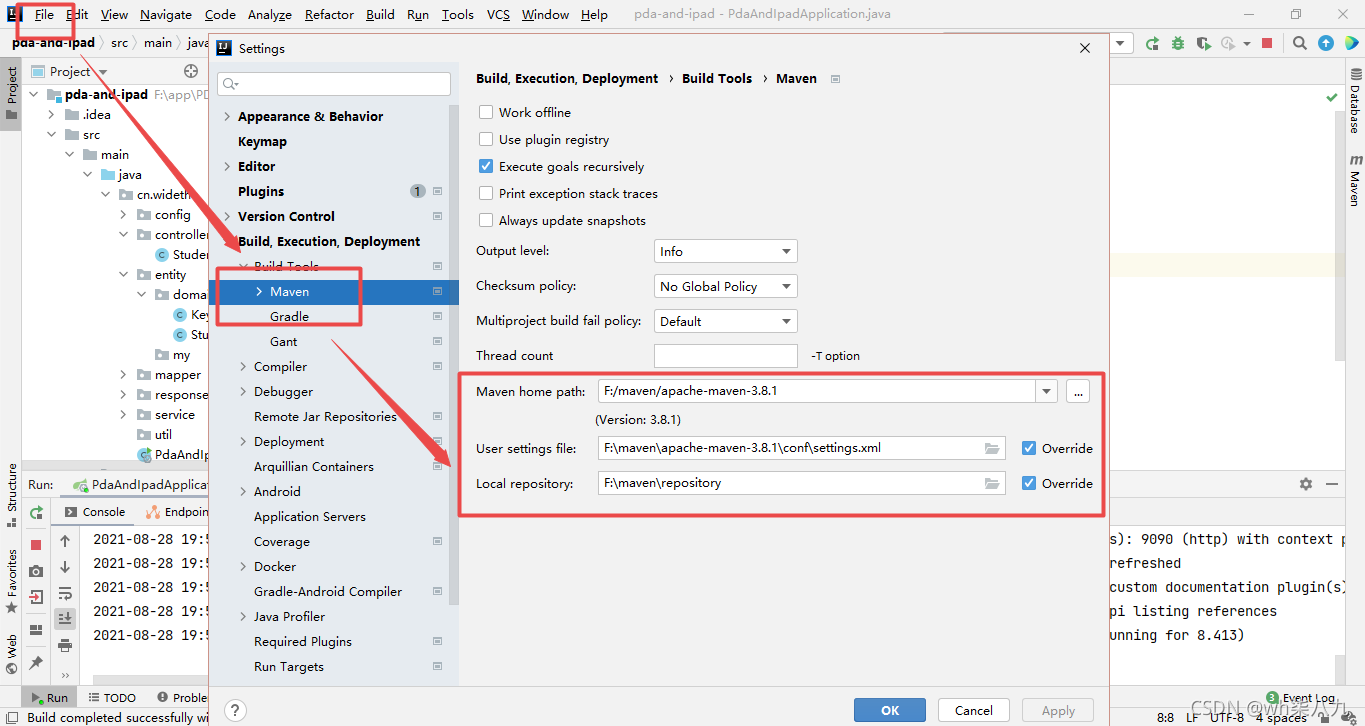Click Build Tools breadcrumb link
Viewport: 1365px width, 726px height.
[x=717, y=78]
